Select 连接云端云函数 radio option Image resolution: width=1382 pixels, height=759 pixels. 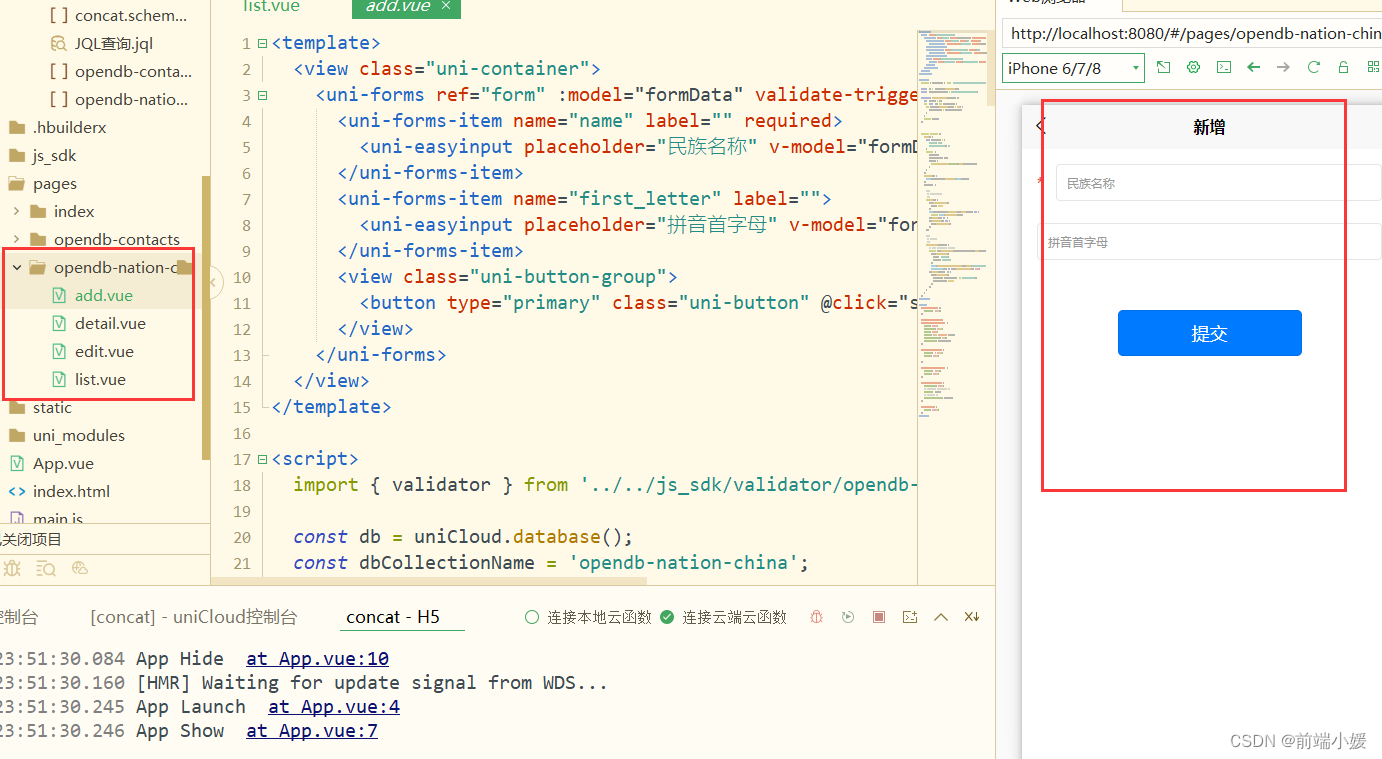tap(724, 617)
